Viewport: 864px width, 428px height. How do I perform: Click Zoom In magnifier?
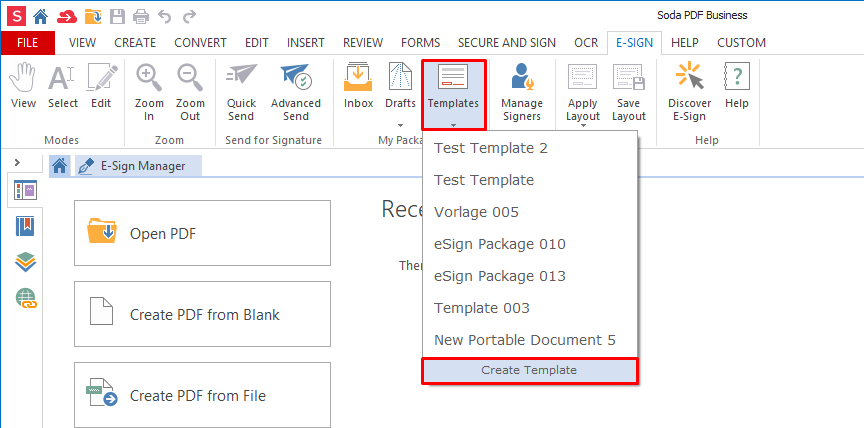[149, 93]
